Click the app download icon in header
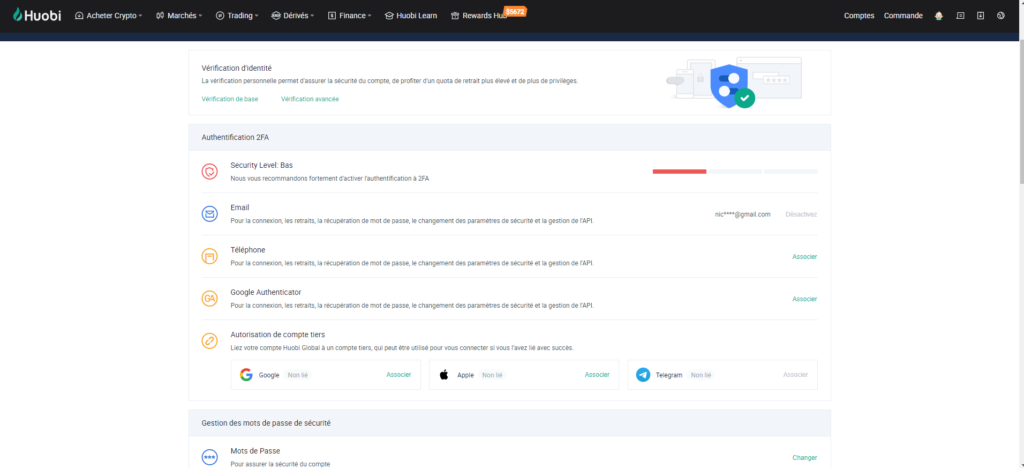The image size is (1024, 468). click(x=980, y=16)
